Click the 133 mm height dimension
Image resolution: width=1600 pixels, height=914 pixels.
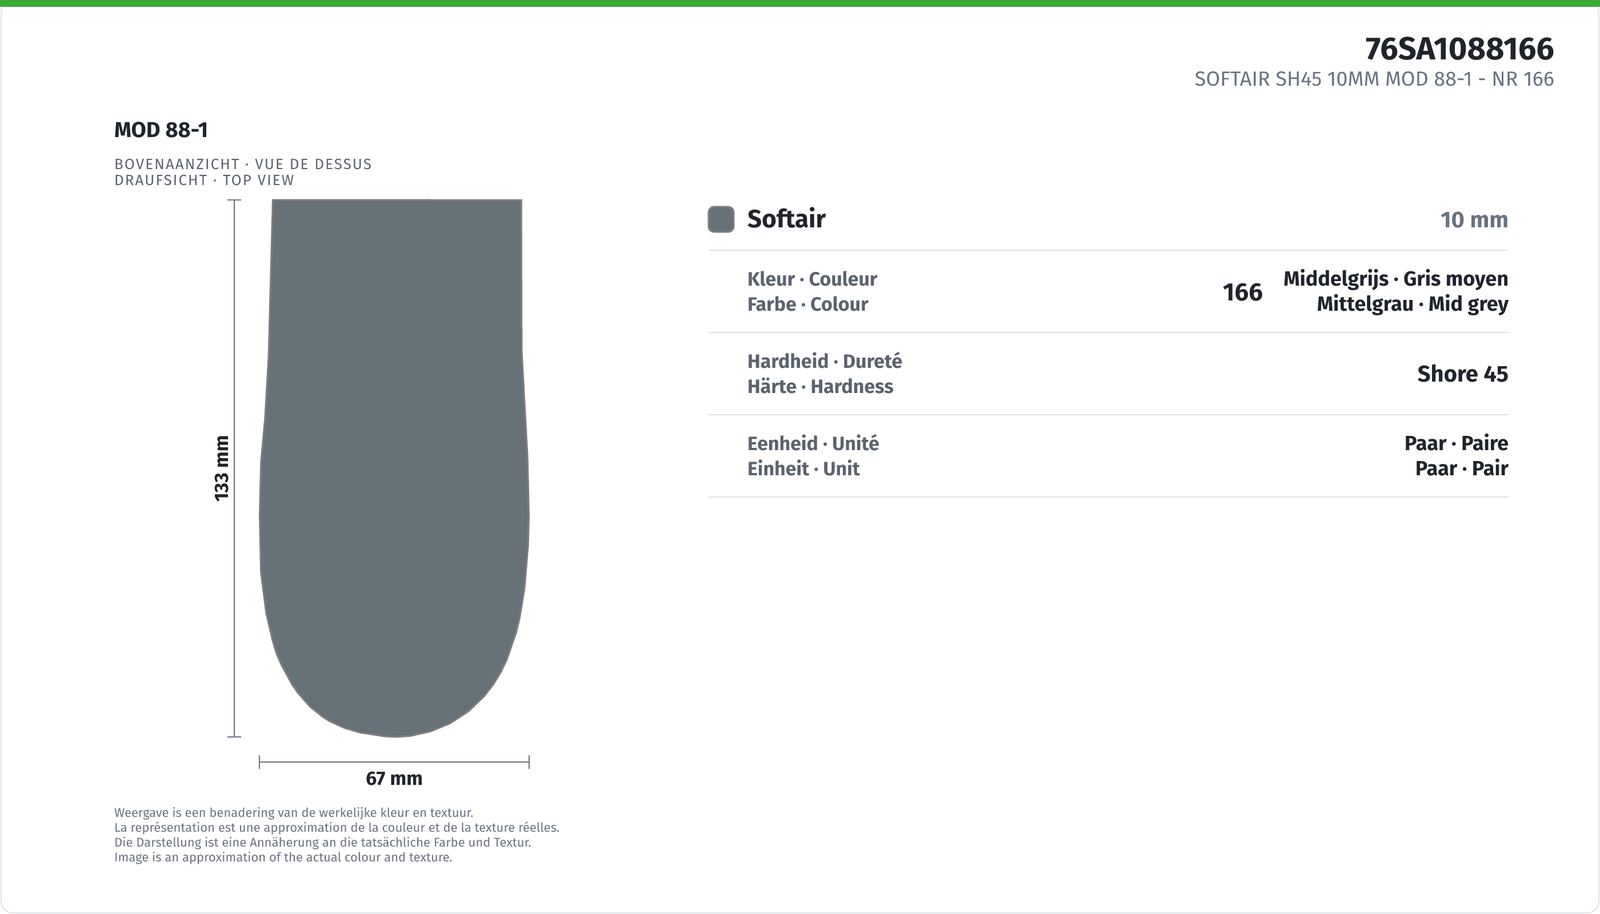[x=222, y=468]
